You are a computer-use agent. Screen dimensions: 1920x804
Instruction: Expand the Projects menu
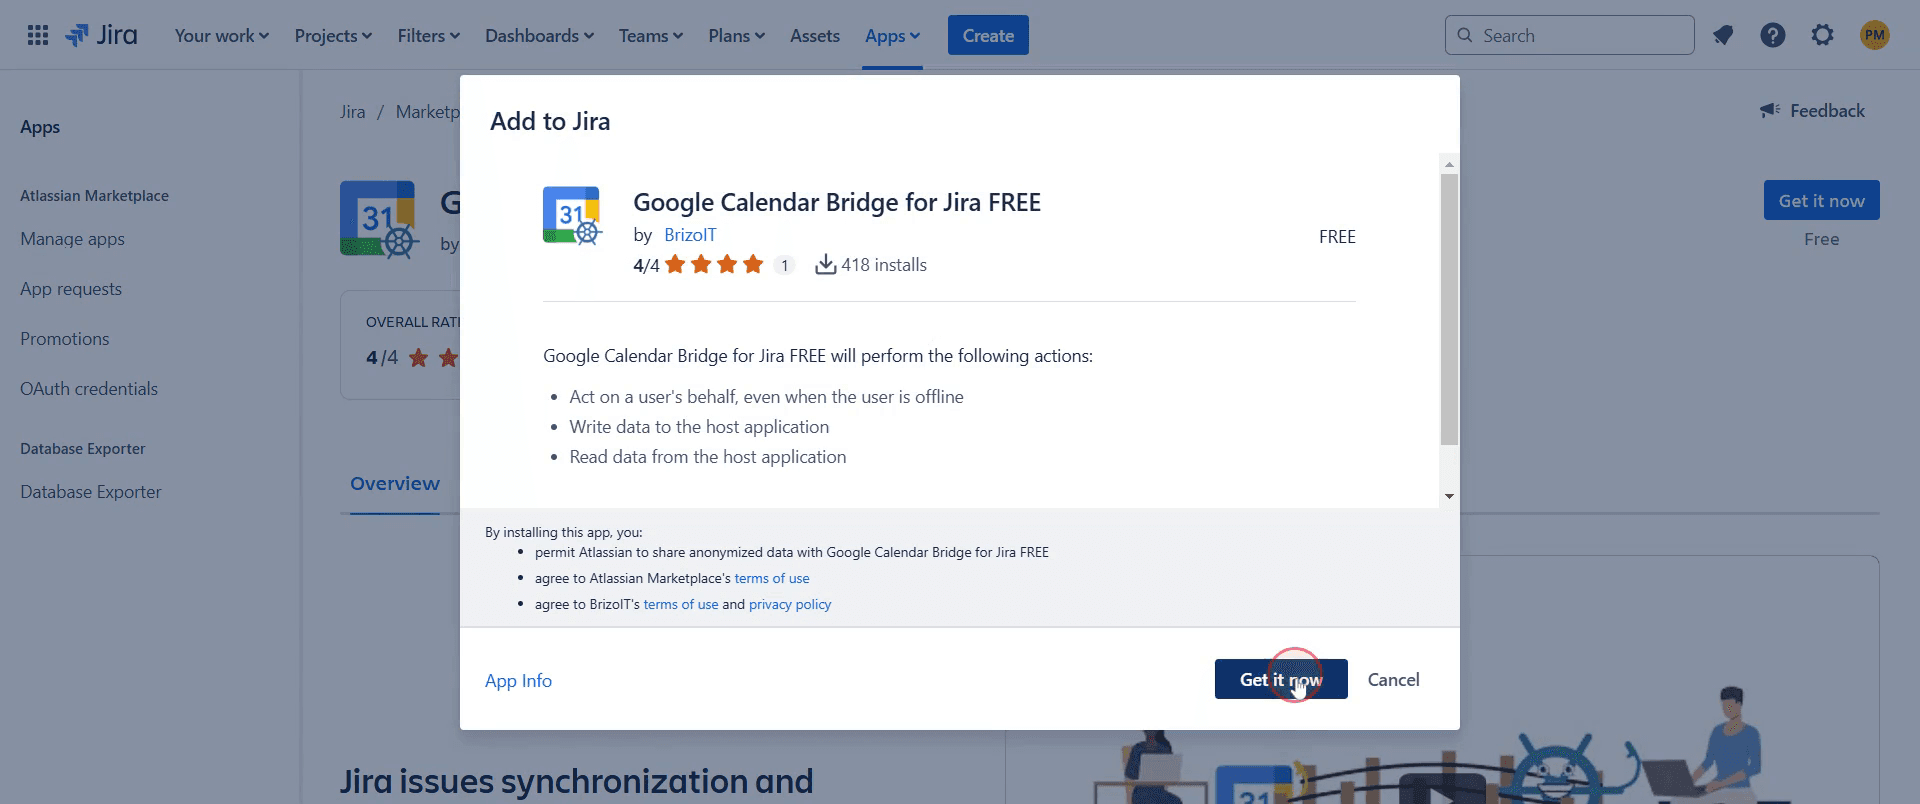pyautogui.click(x=333, y=36)
